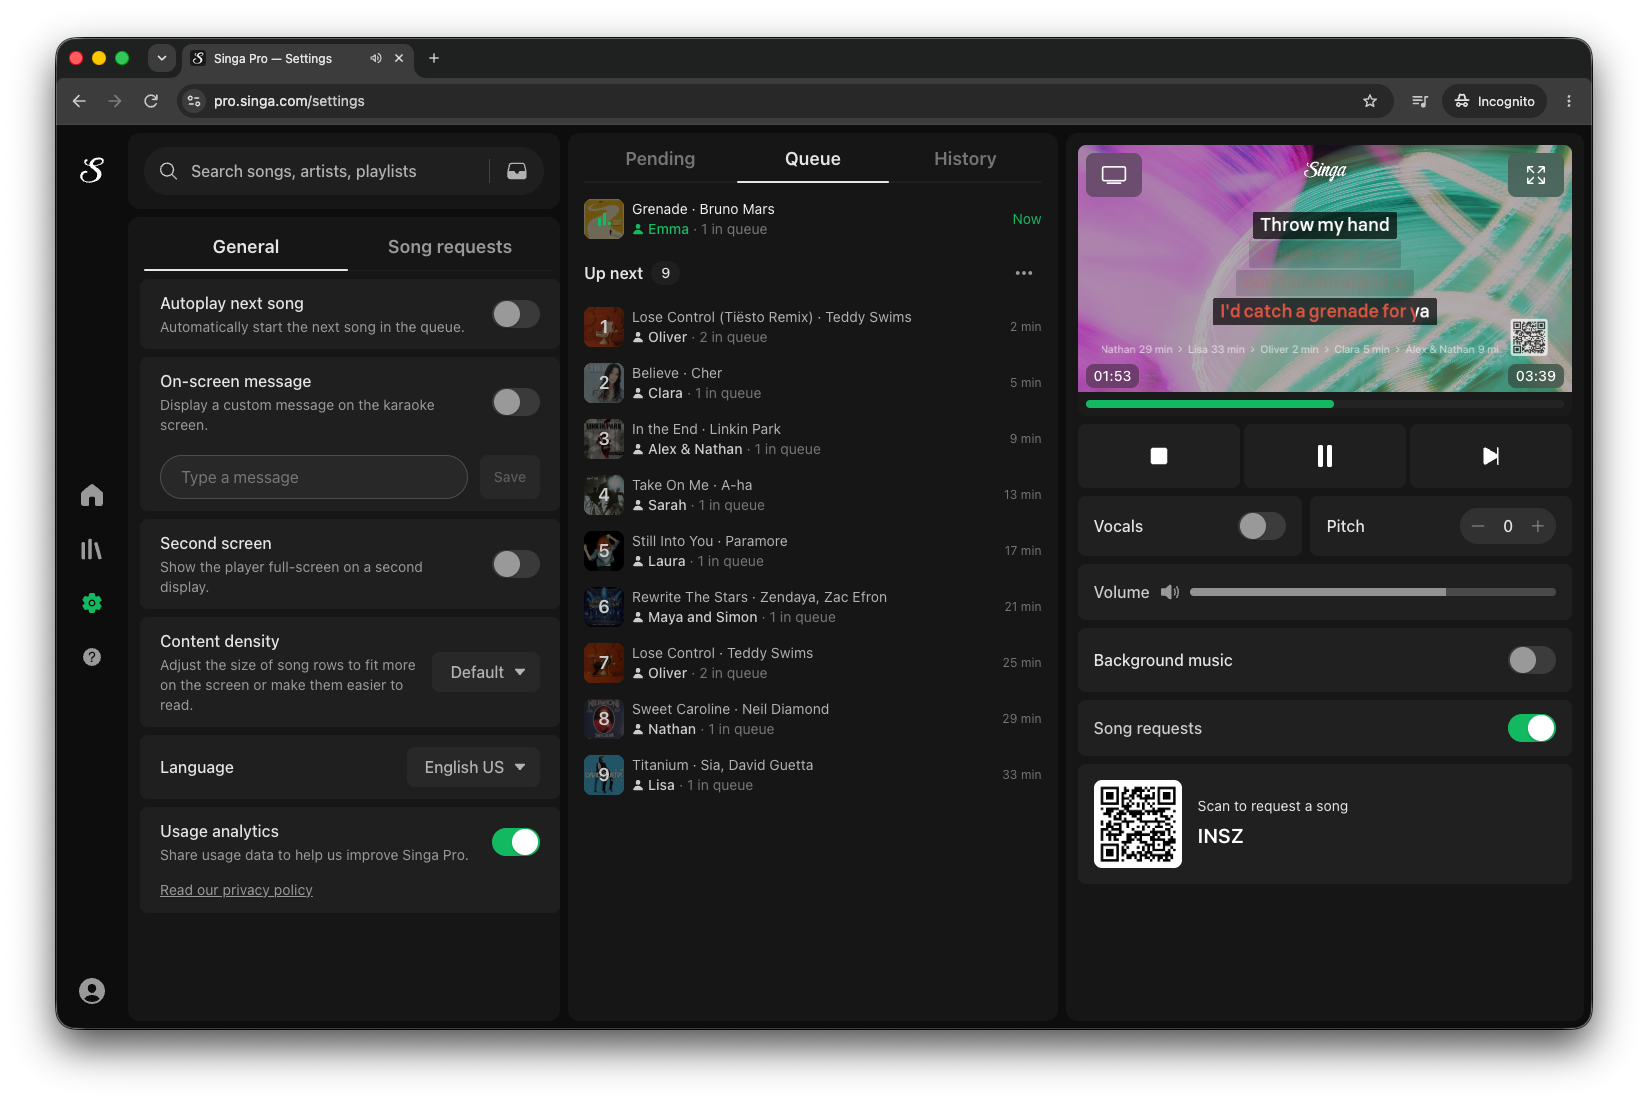Open the browser media control icon
The image size is (1648, 1103).
tap(1420, 101)
